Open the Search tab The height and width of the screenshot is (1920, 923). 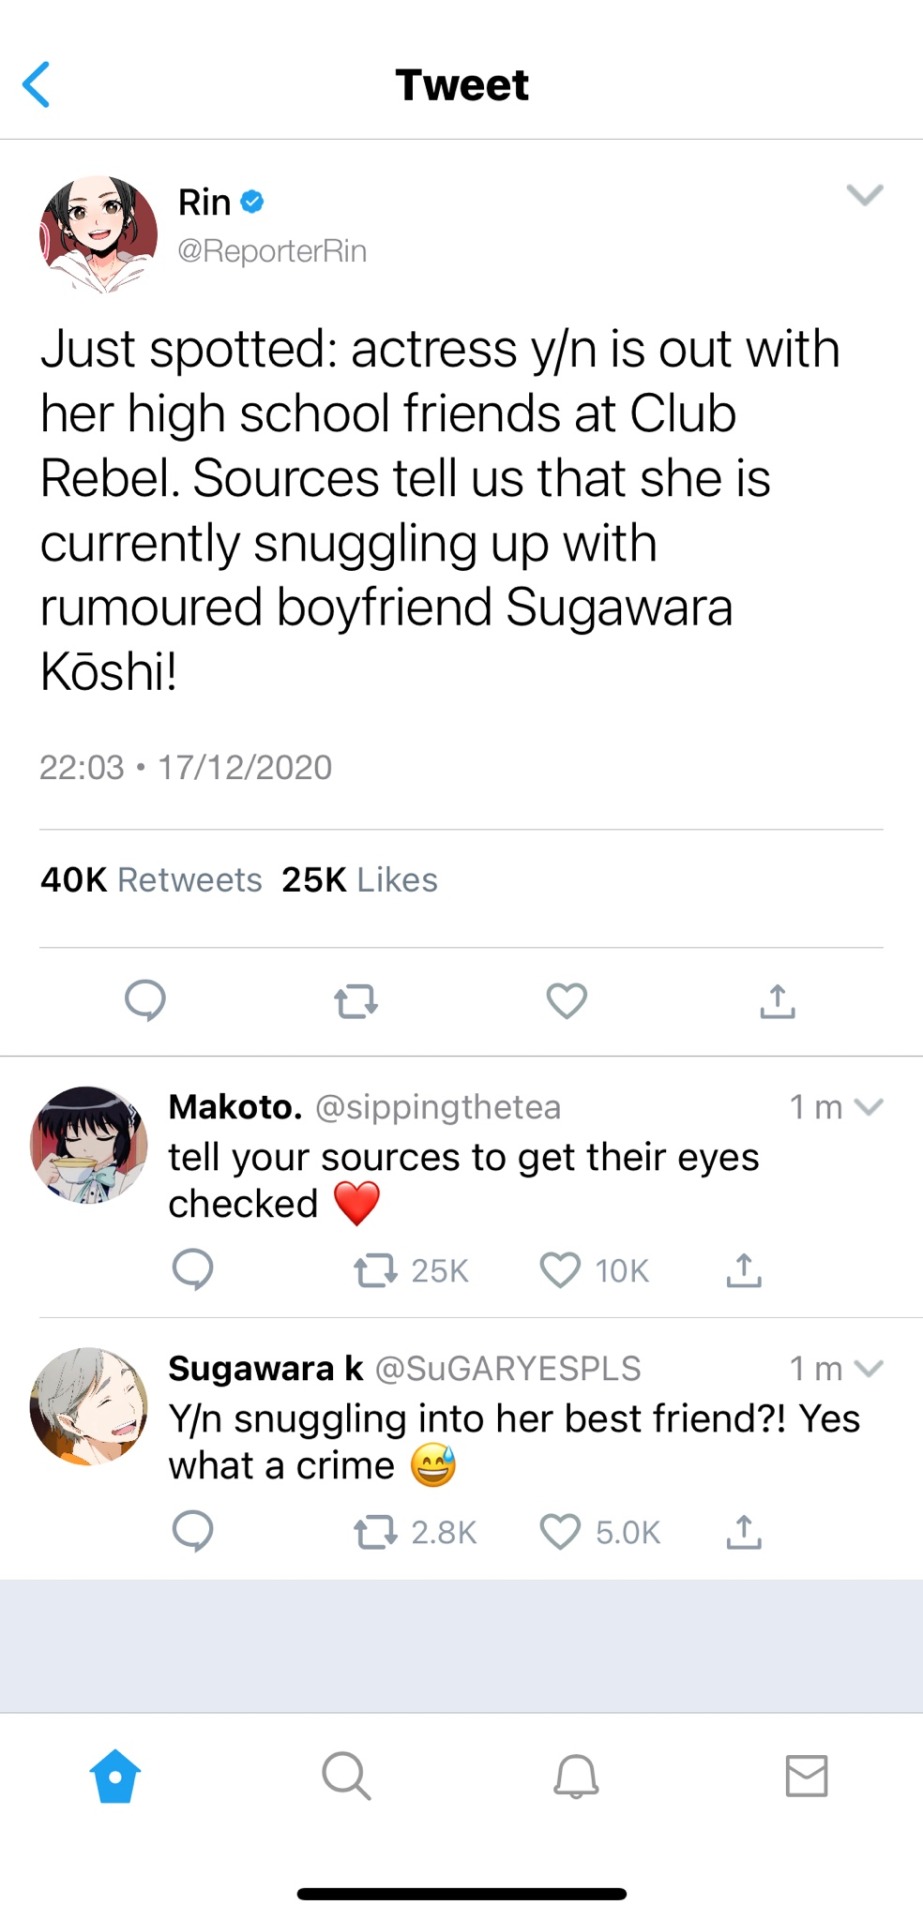tap(346, 1776)
